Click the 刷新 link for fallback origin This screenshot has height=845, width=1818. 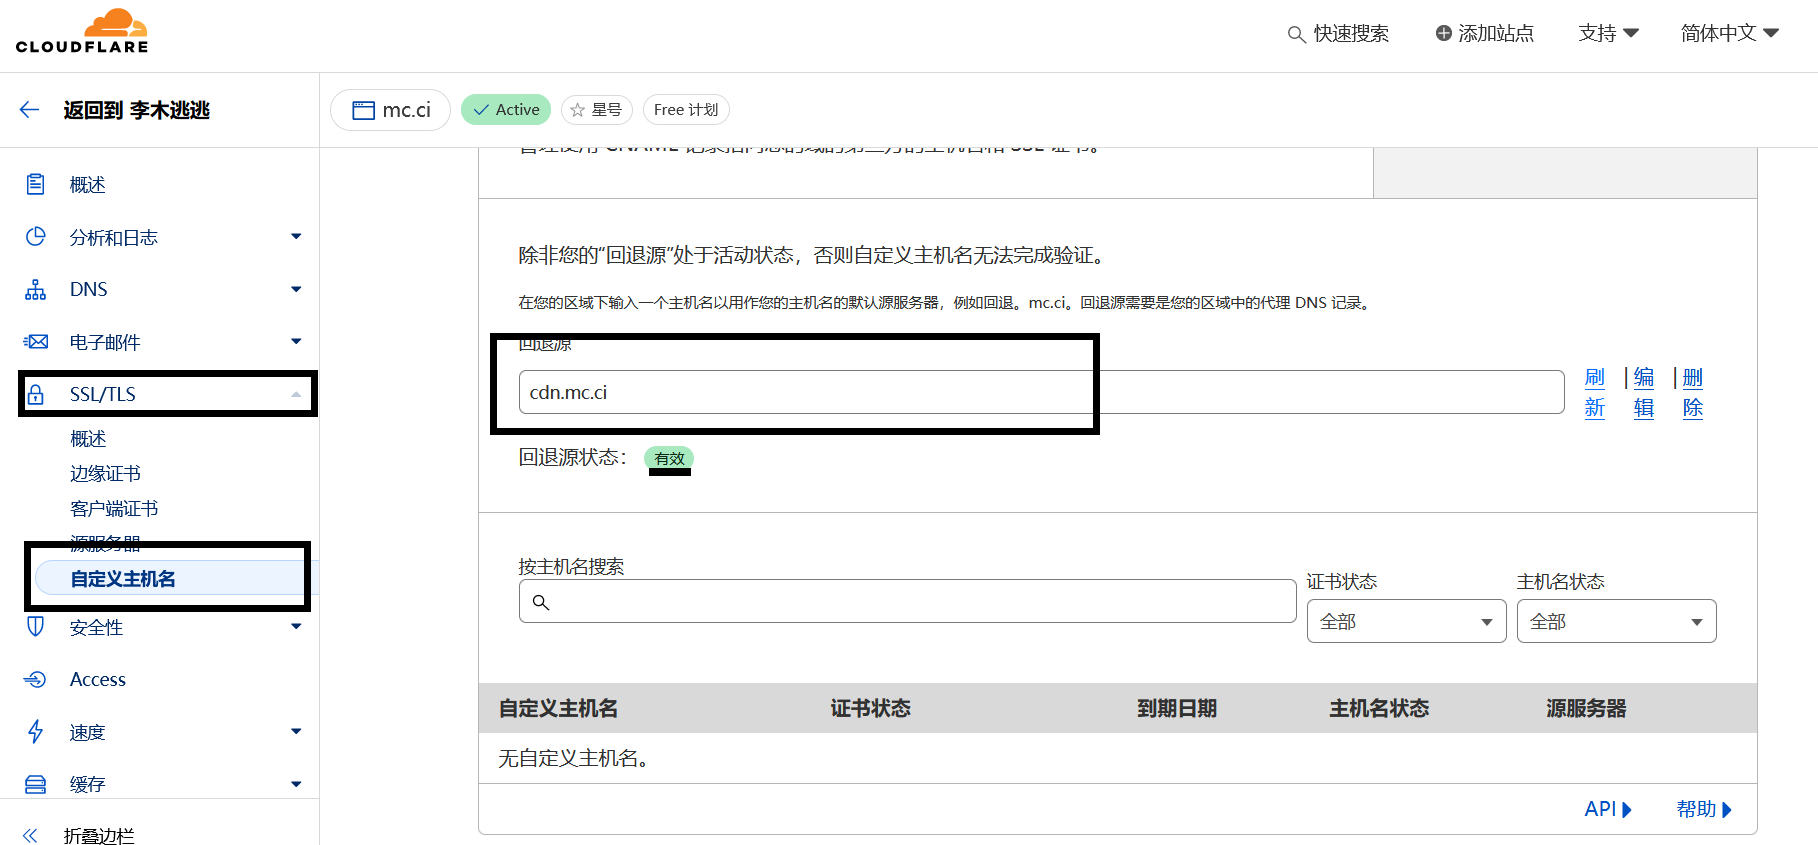(x=1595, y=393)
